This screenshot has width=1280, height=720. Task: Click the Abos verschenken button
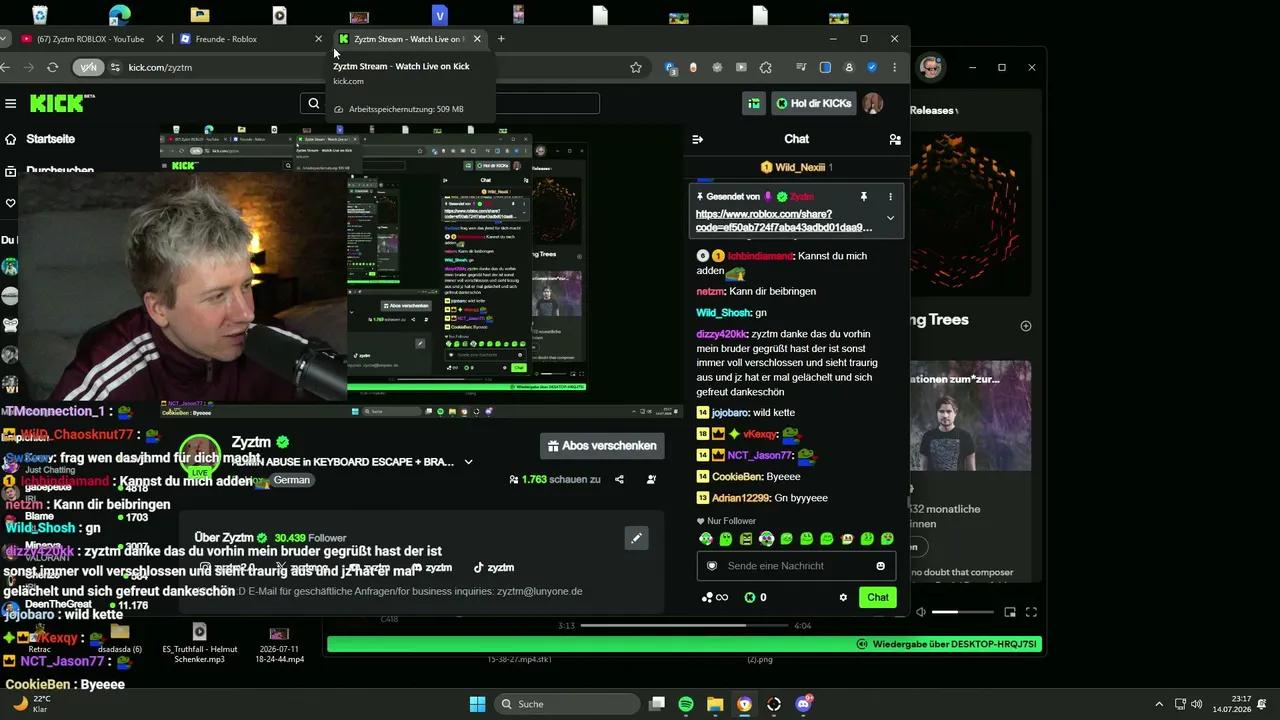point(603,446)
